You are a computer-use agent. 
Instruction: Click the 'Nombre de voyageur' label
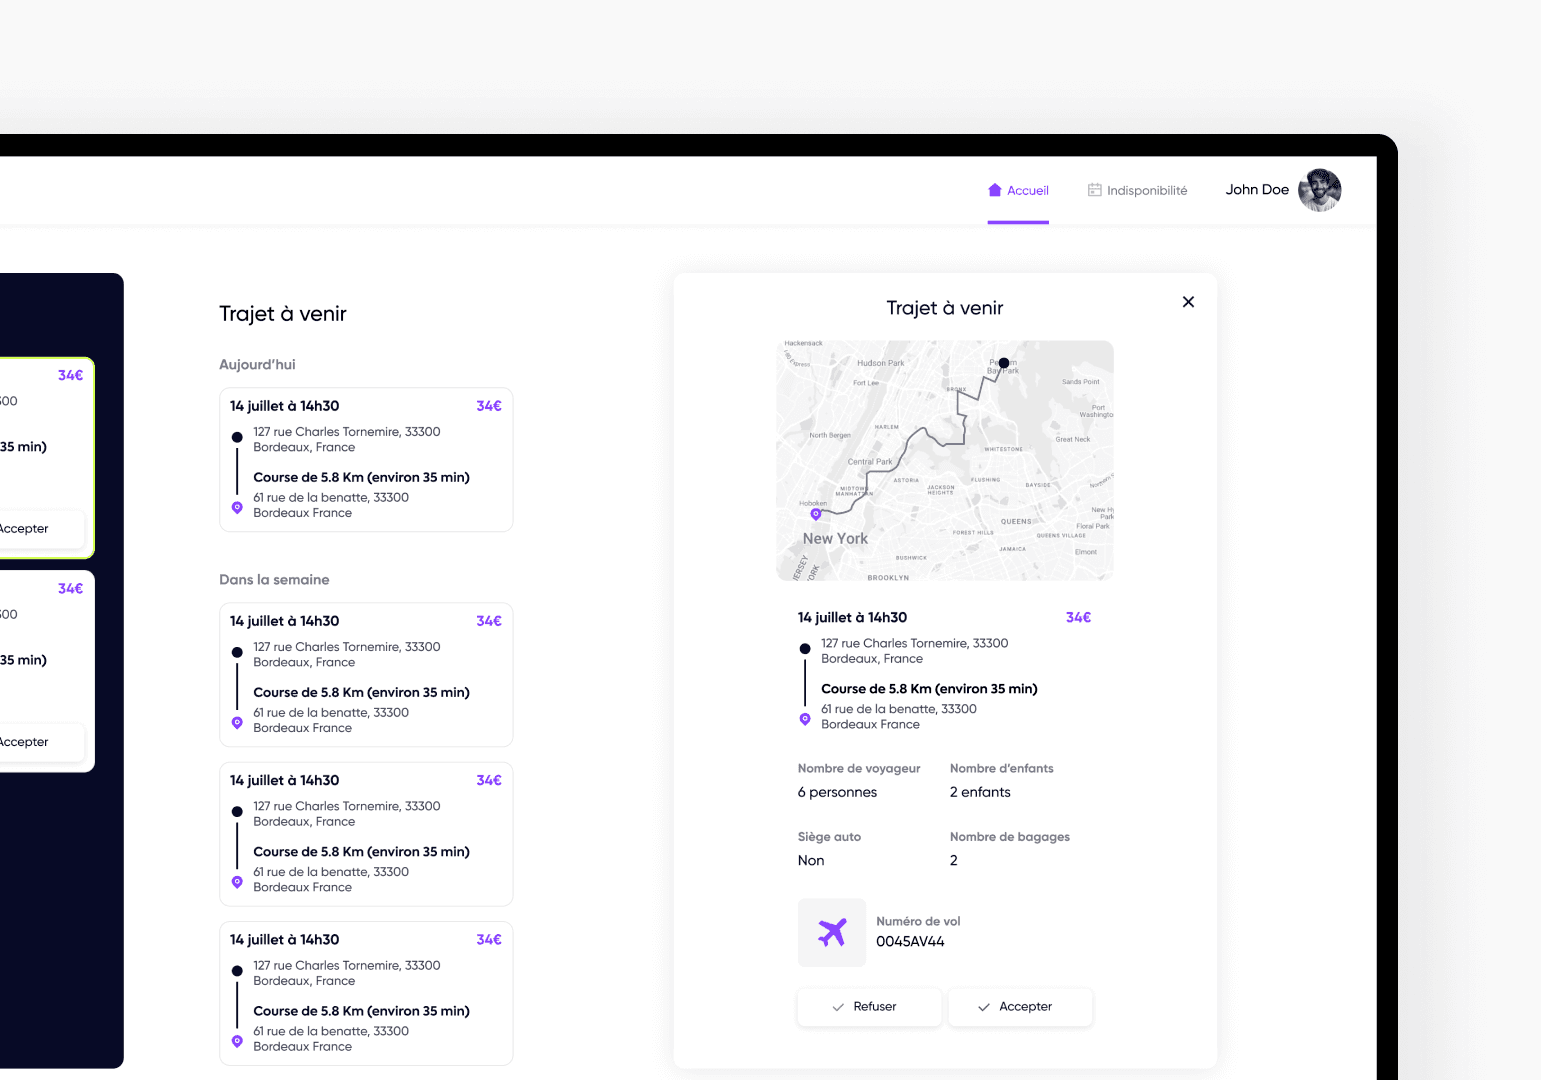click(859, 769)
